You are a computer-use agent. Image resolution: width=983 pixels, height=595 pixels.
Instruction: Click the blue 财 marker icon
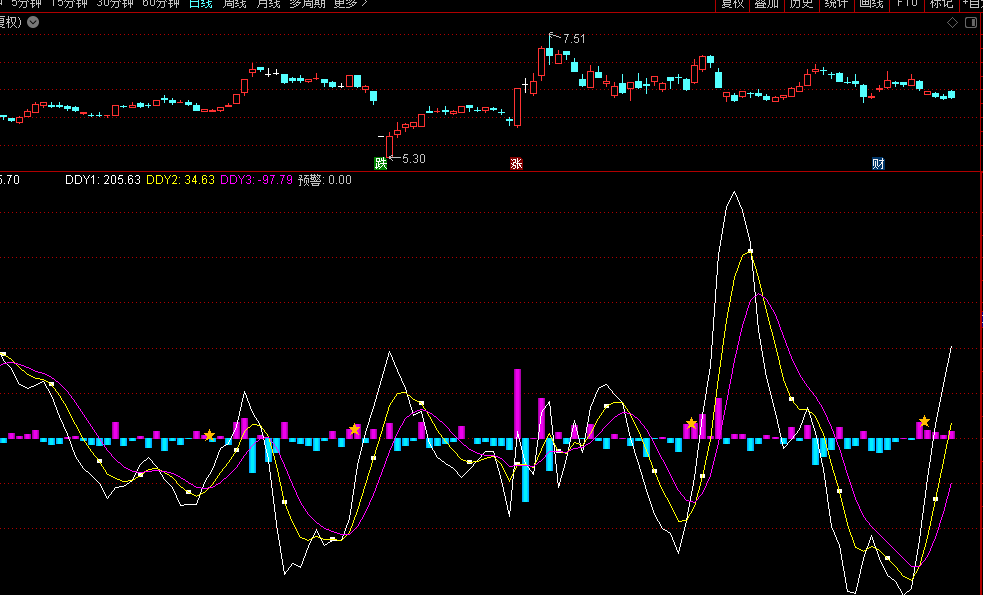878,164
